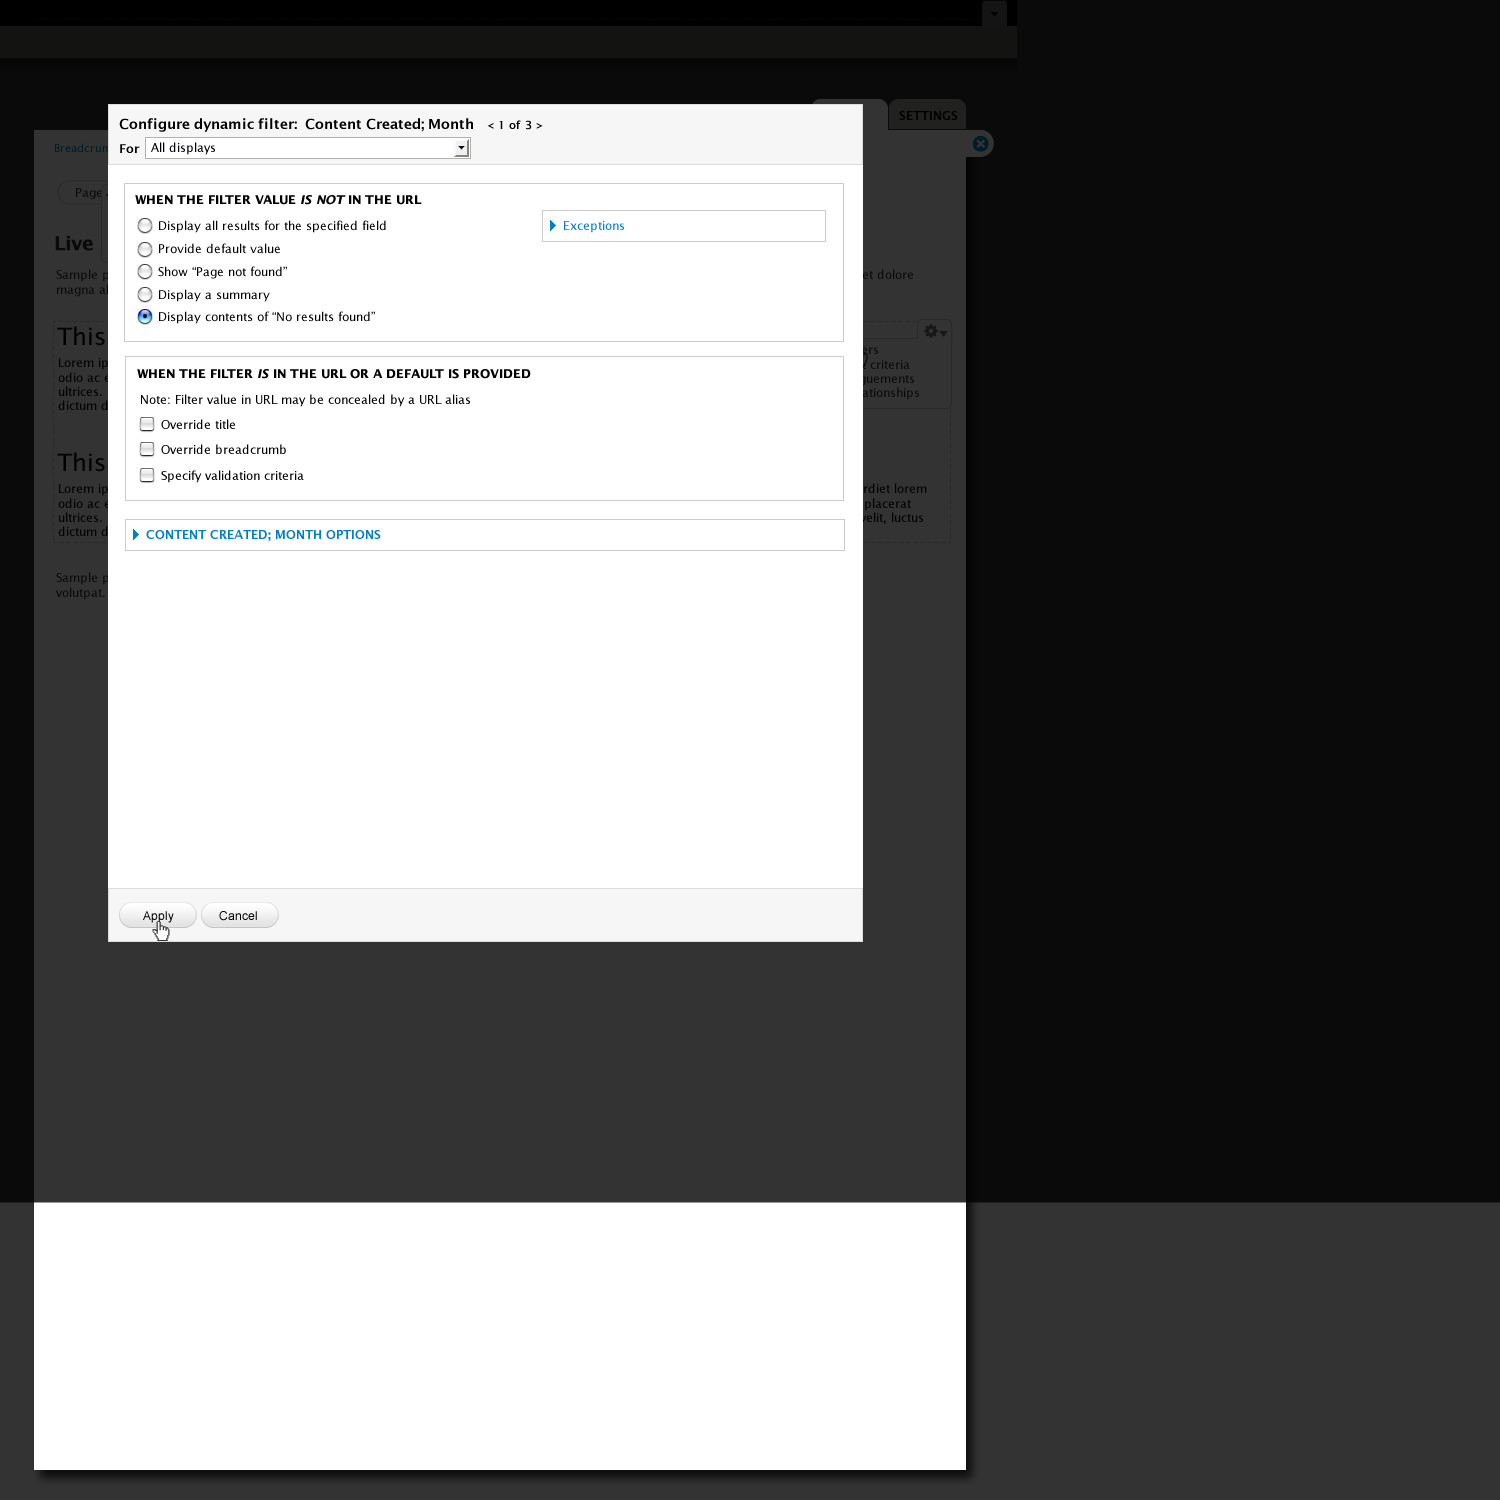Click the Page display button
Screen dimensions: 1500x1500
[87, 193]
